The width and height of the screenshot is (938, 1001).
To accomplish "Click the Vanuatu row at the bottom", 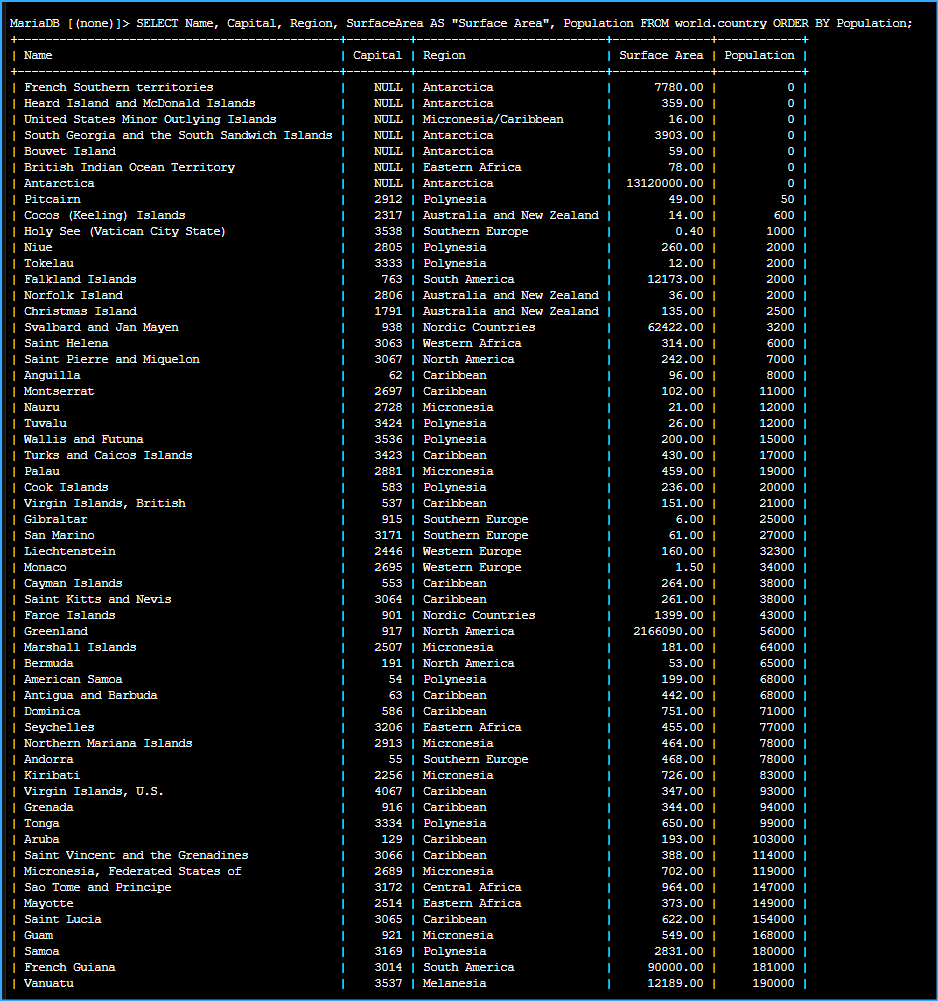I will (48, 983).
